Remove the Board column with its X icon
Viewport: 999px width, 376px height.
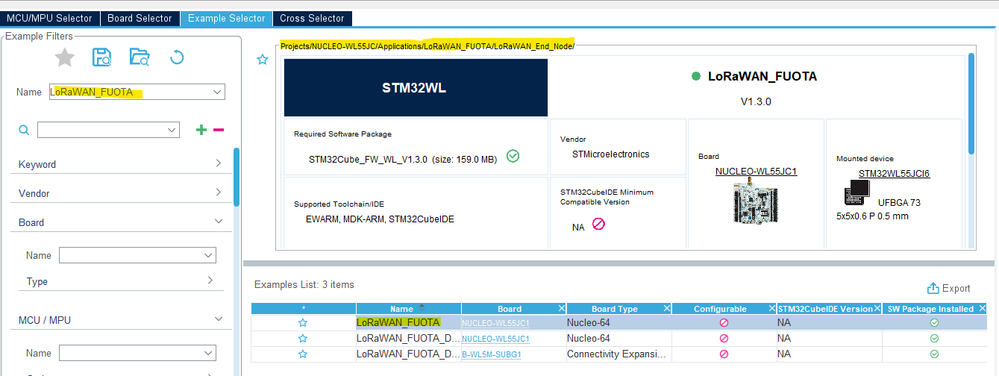(x=561, y=308)
